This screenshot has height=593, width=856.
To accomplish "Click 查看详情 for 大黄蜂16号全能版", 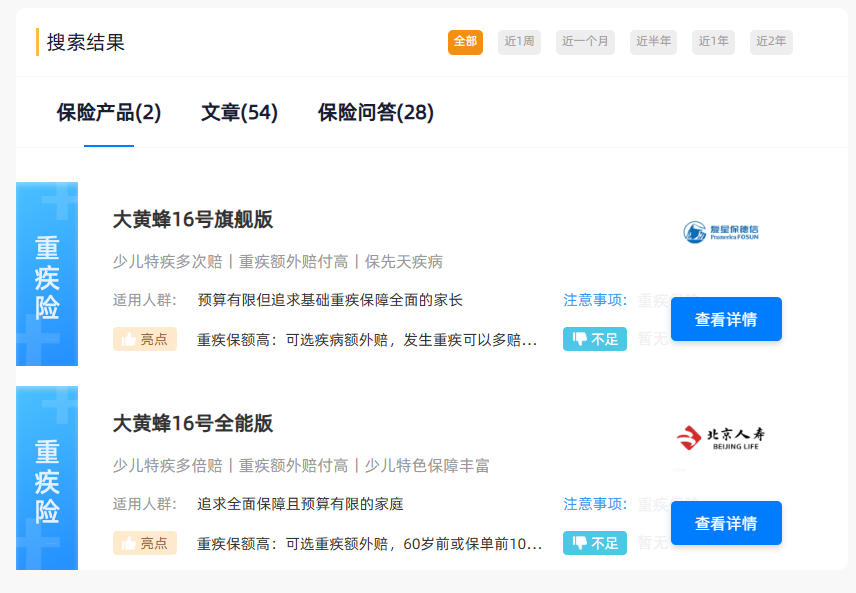I will [x=726, y=523].
